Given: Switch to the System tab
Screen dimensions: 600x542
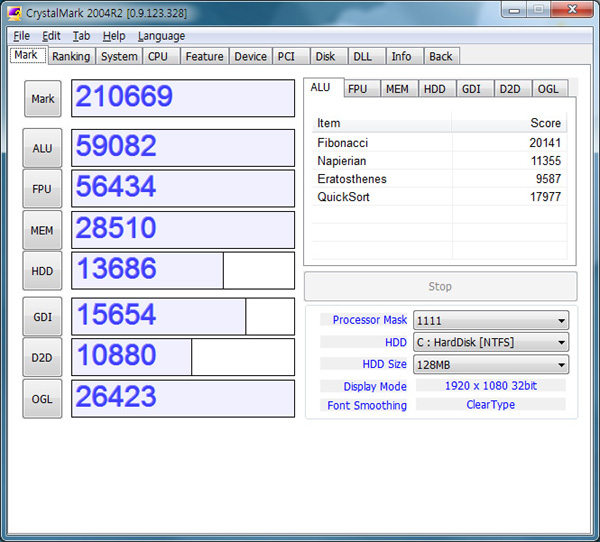Looking at the screenshot, I should point(119,56).
